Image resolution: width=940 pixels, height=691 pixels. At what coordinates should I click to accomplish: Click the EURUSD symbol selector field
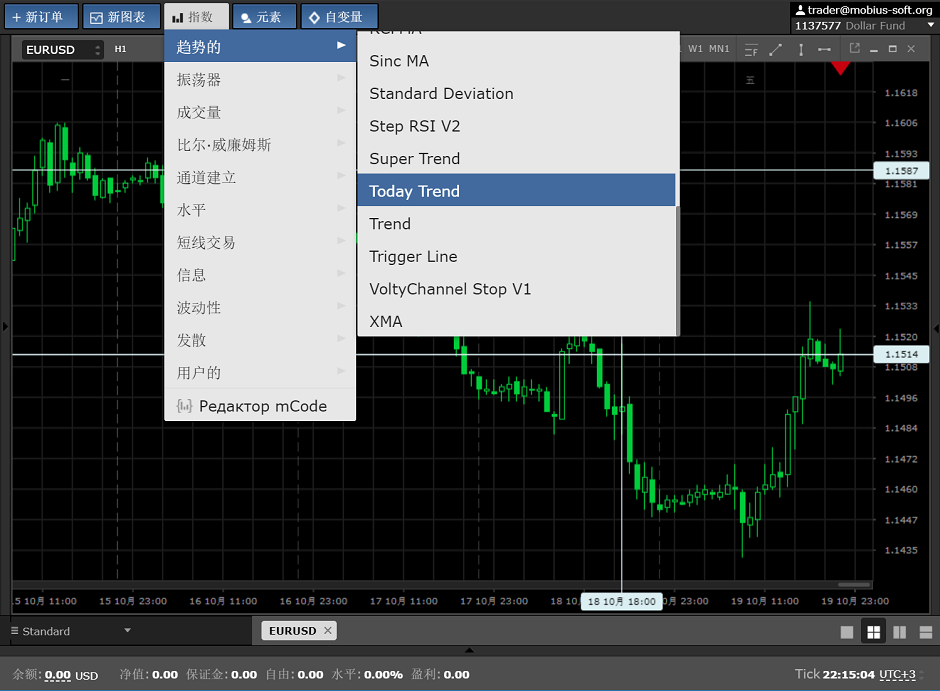click(x=62, y=49)
